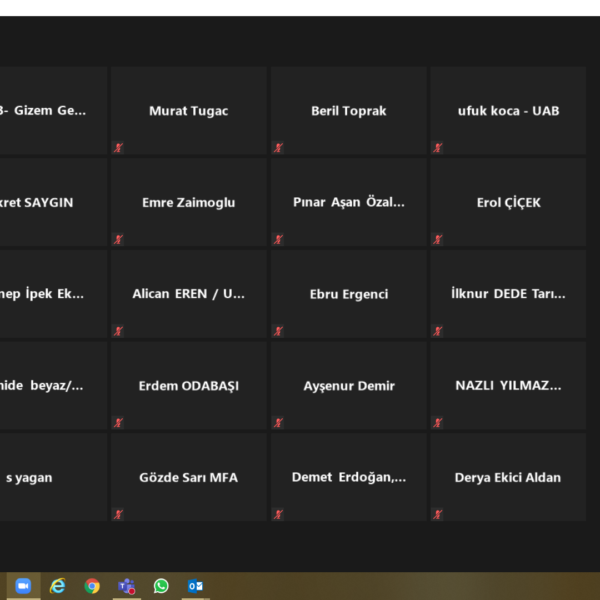Click muted mic icon on Emre Zaimoglu tile
The height and width of the screenshot is (600, 600).
coord(118,240)
